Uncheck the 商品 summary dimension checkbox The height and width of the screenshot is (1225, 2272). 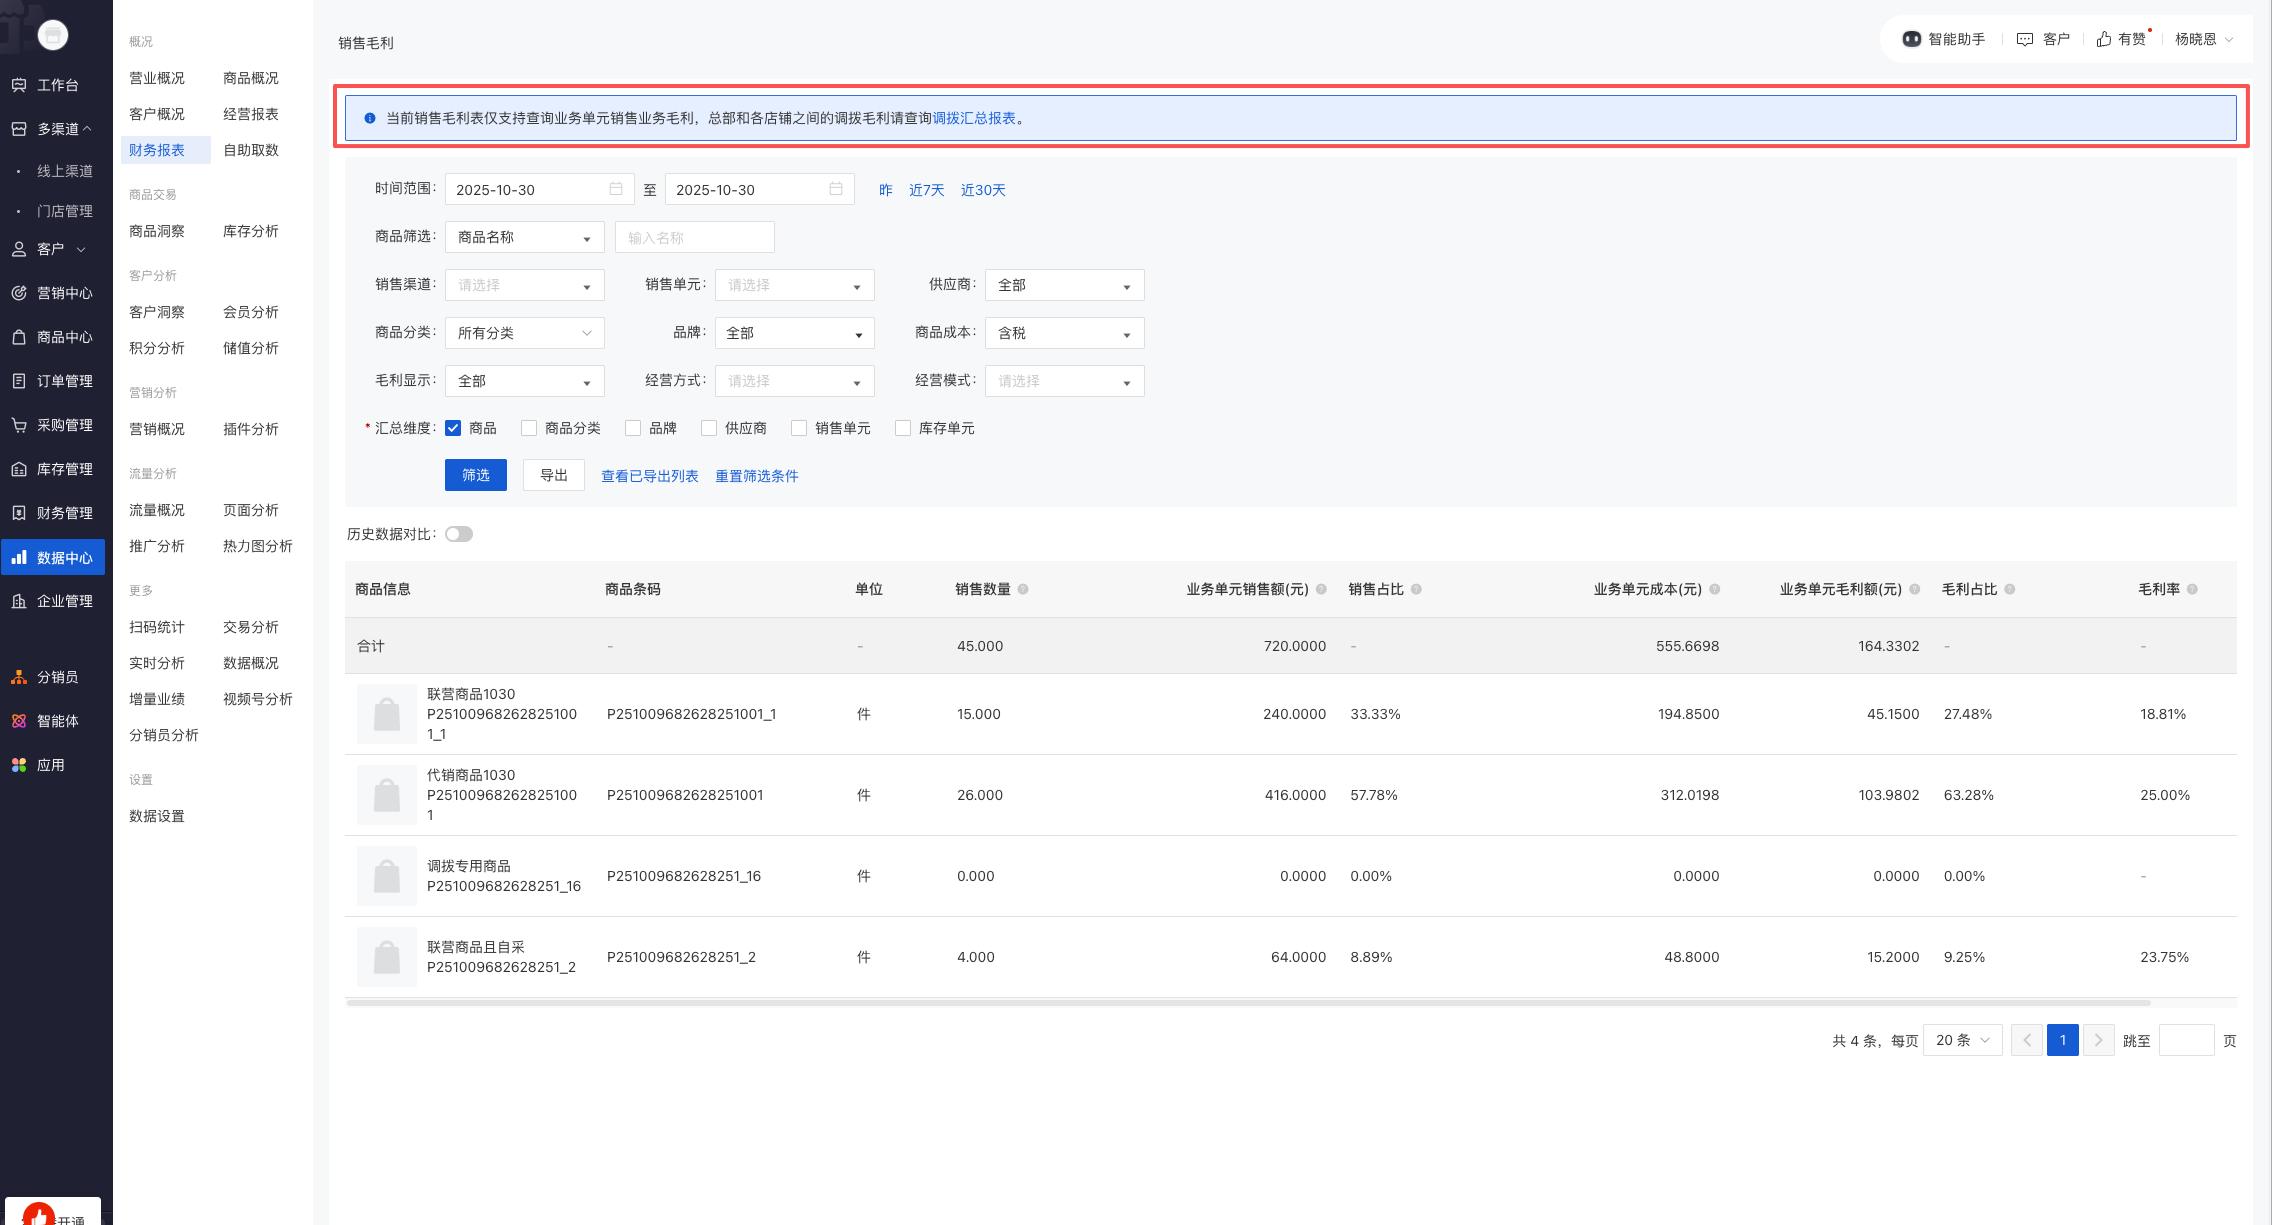click(453, 428)
